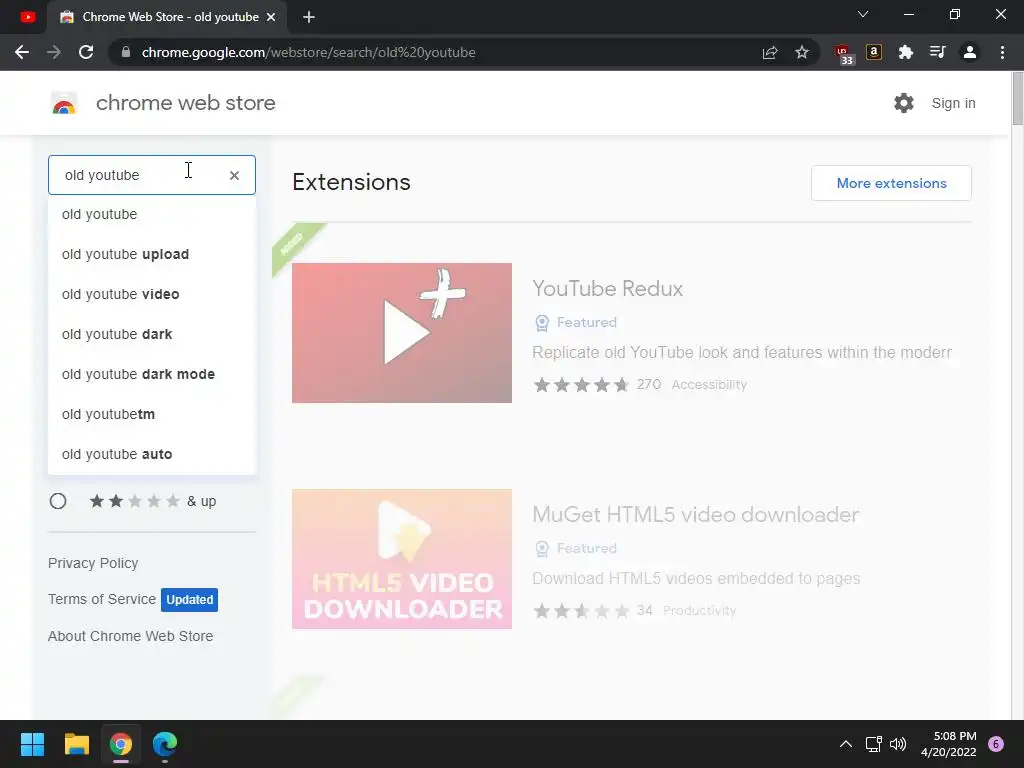Open MuGet HTML5 video downloader title
1024x768 pixels.
pos(696,514)
